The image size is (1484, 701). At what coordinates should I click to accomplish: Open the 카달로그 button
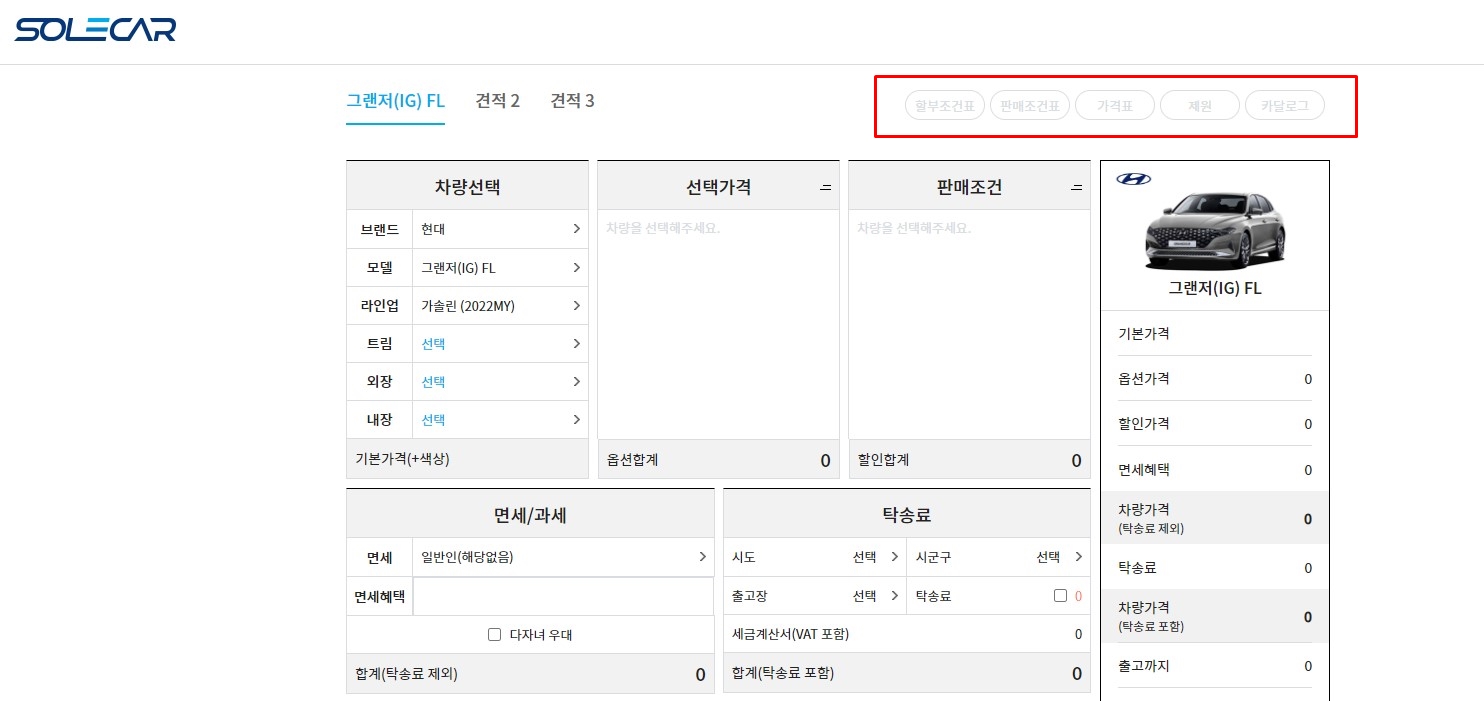(1285, 105)
